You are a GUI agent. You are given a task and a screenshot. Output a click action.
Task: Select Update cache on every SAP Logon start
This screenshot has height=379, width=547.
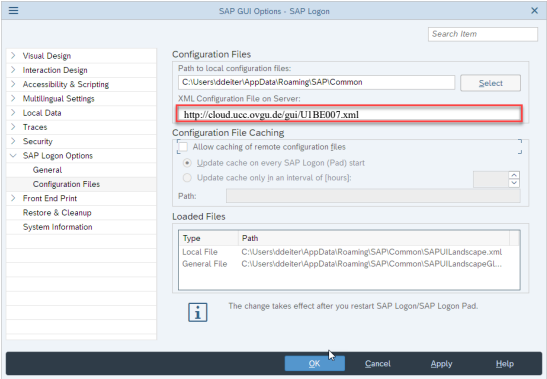[x=187, y=163]
